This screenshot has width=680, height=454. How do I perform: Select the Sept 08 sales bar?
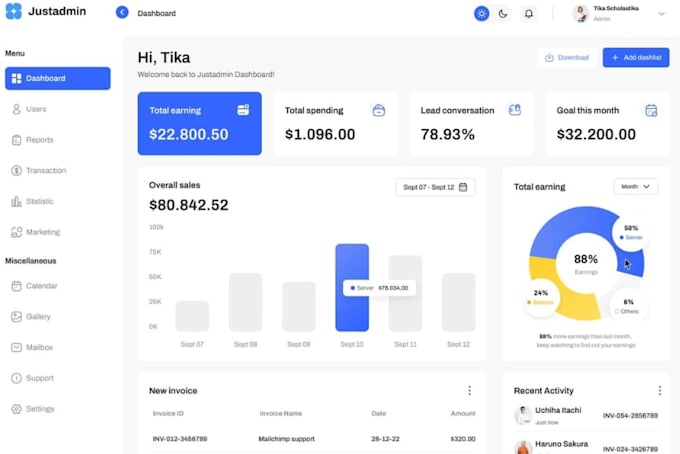[245, 302]
